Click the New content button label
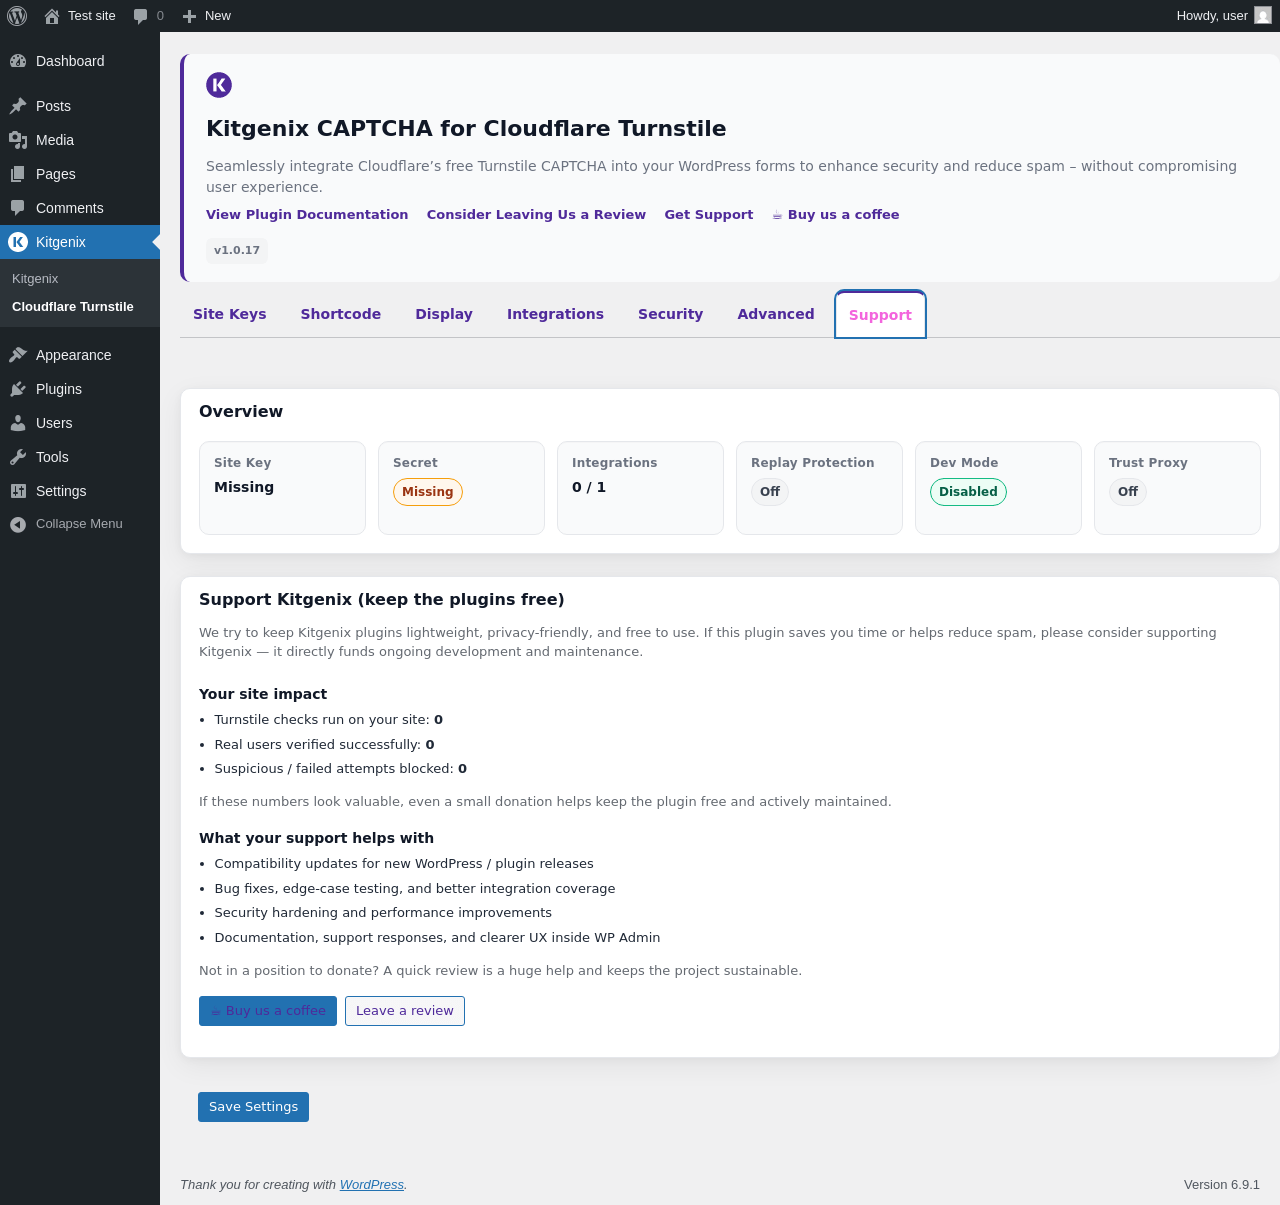 tap(218, 16)
